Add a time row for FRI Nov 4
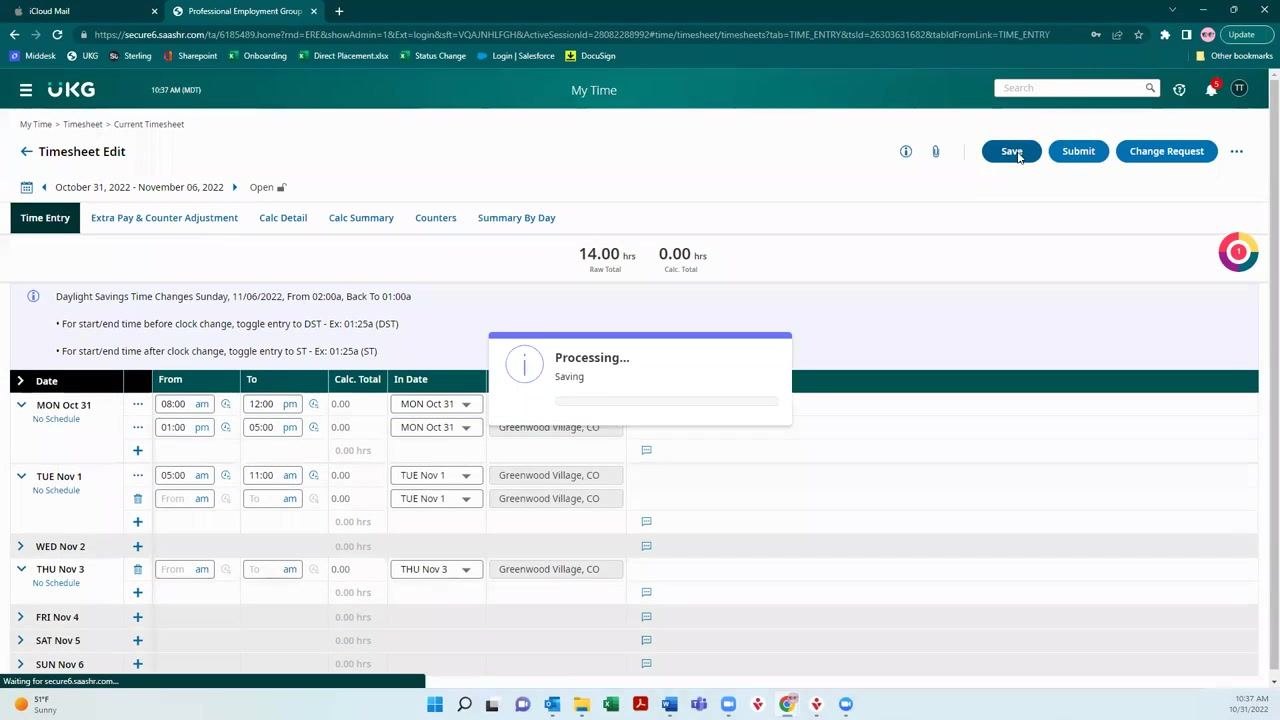This screenshot has height=720, width=1280. point(138,617)
